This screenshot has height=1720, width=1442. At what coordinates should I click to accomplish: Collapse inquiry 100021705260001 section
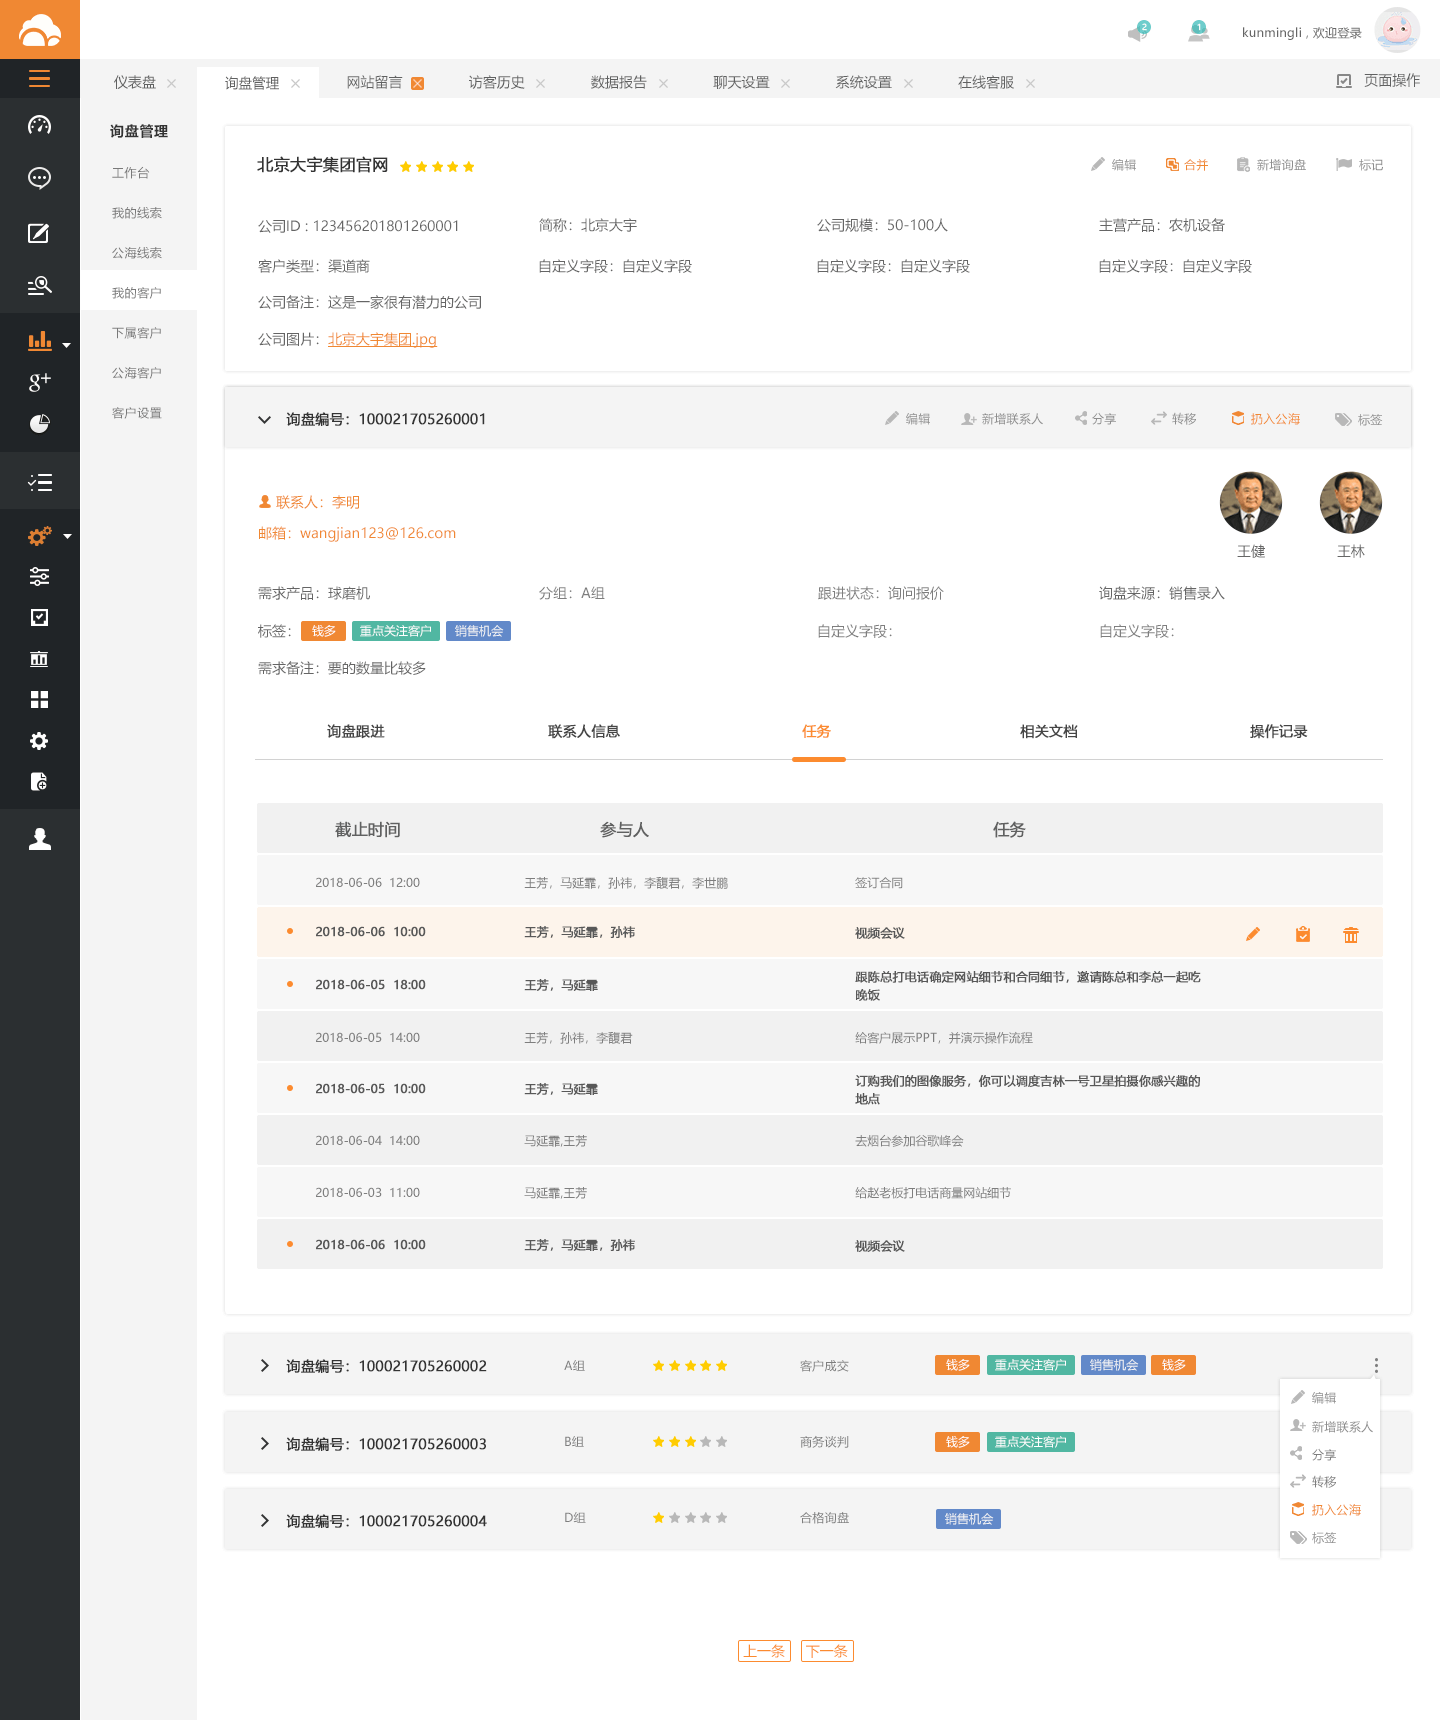pyautogui.click(x=264, y=419)
